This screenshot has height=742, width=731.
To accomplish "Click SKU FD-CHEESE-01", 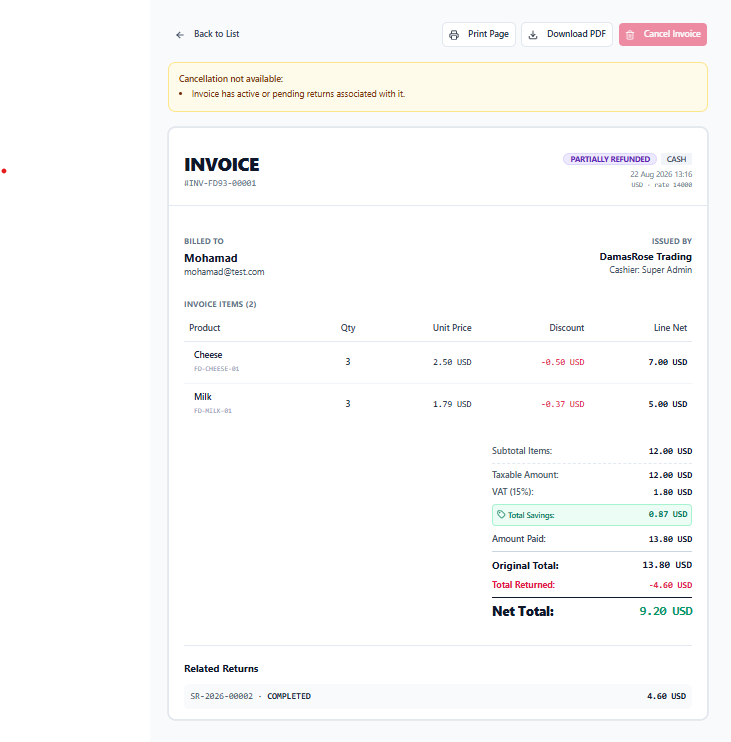I will (x=216, y=369).
